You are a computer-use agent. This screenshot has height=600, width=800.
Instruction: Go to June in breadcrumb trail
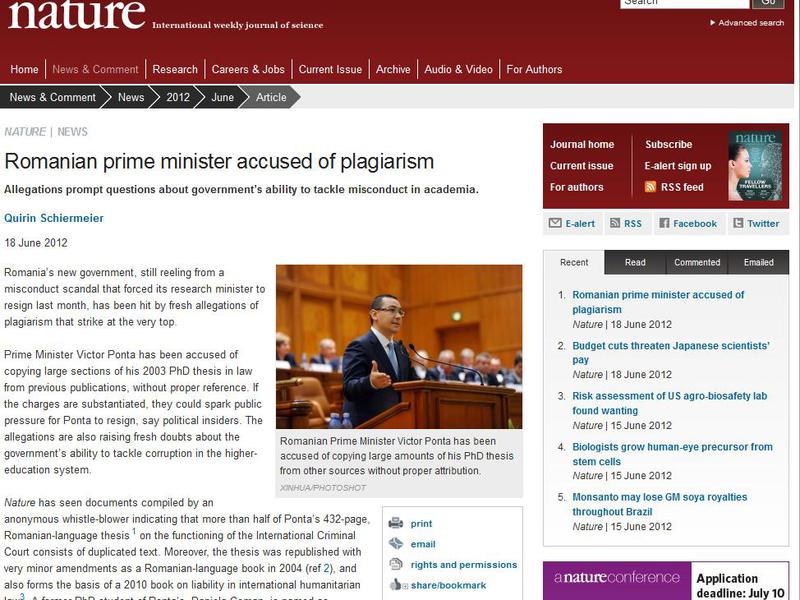[222, 98]
